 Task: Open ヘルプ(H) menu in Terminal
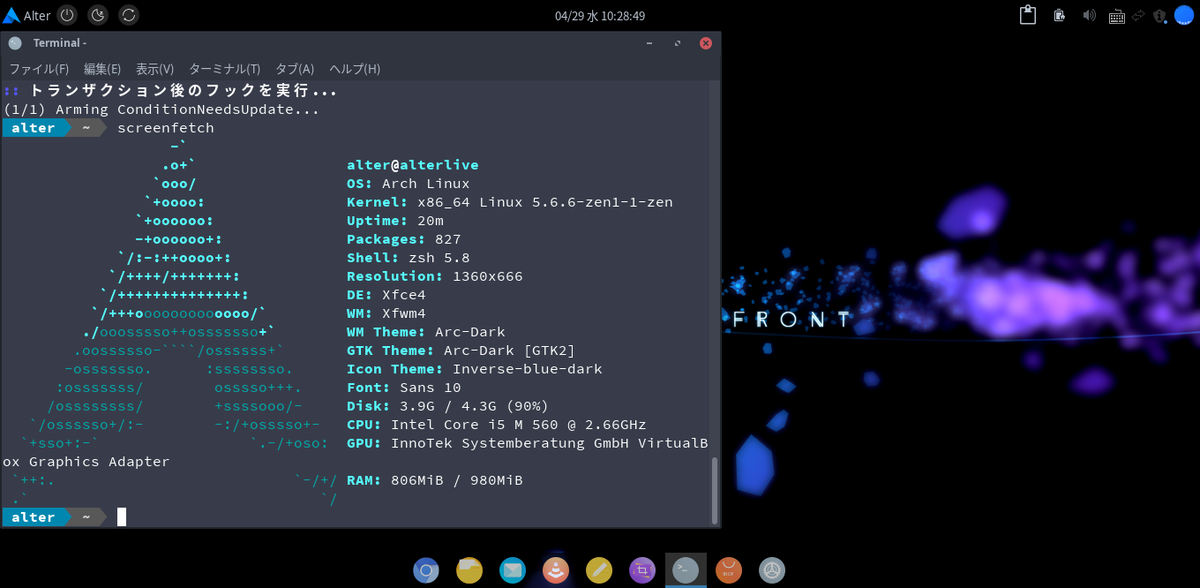coord(355,69)
